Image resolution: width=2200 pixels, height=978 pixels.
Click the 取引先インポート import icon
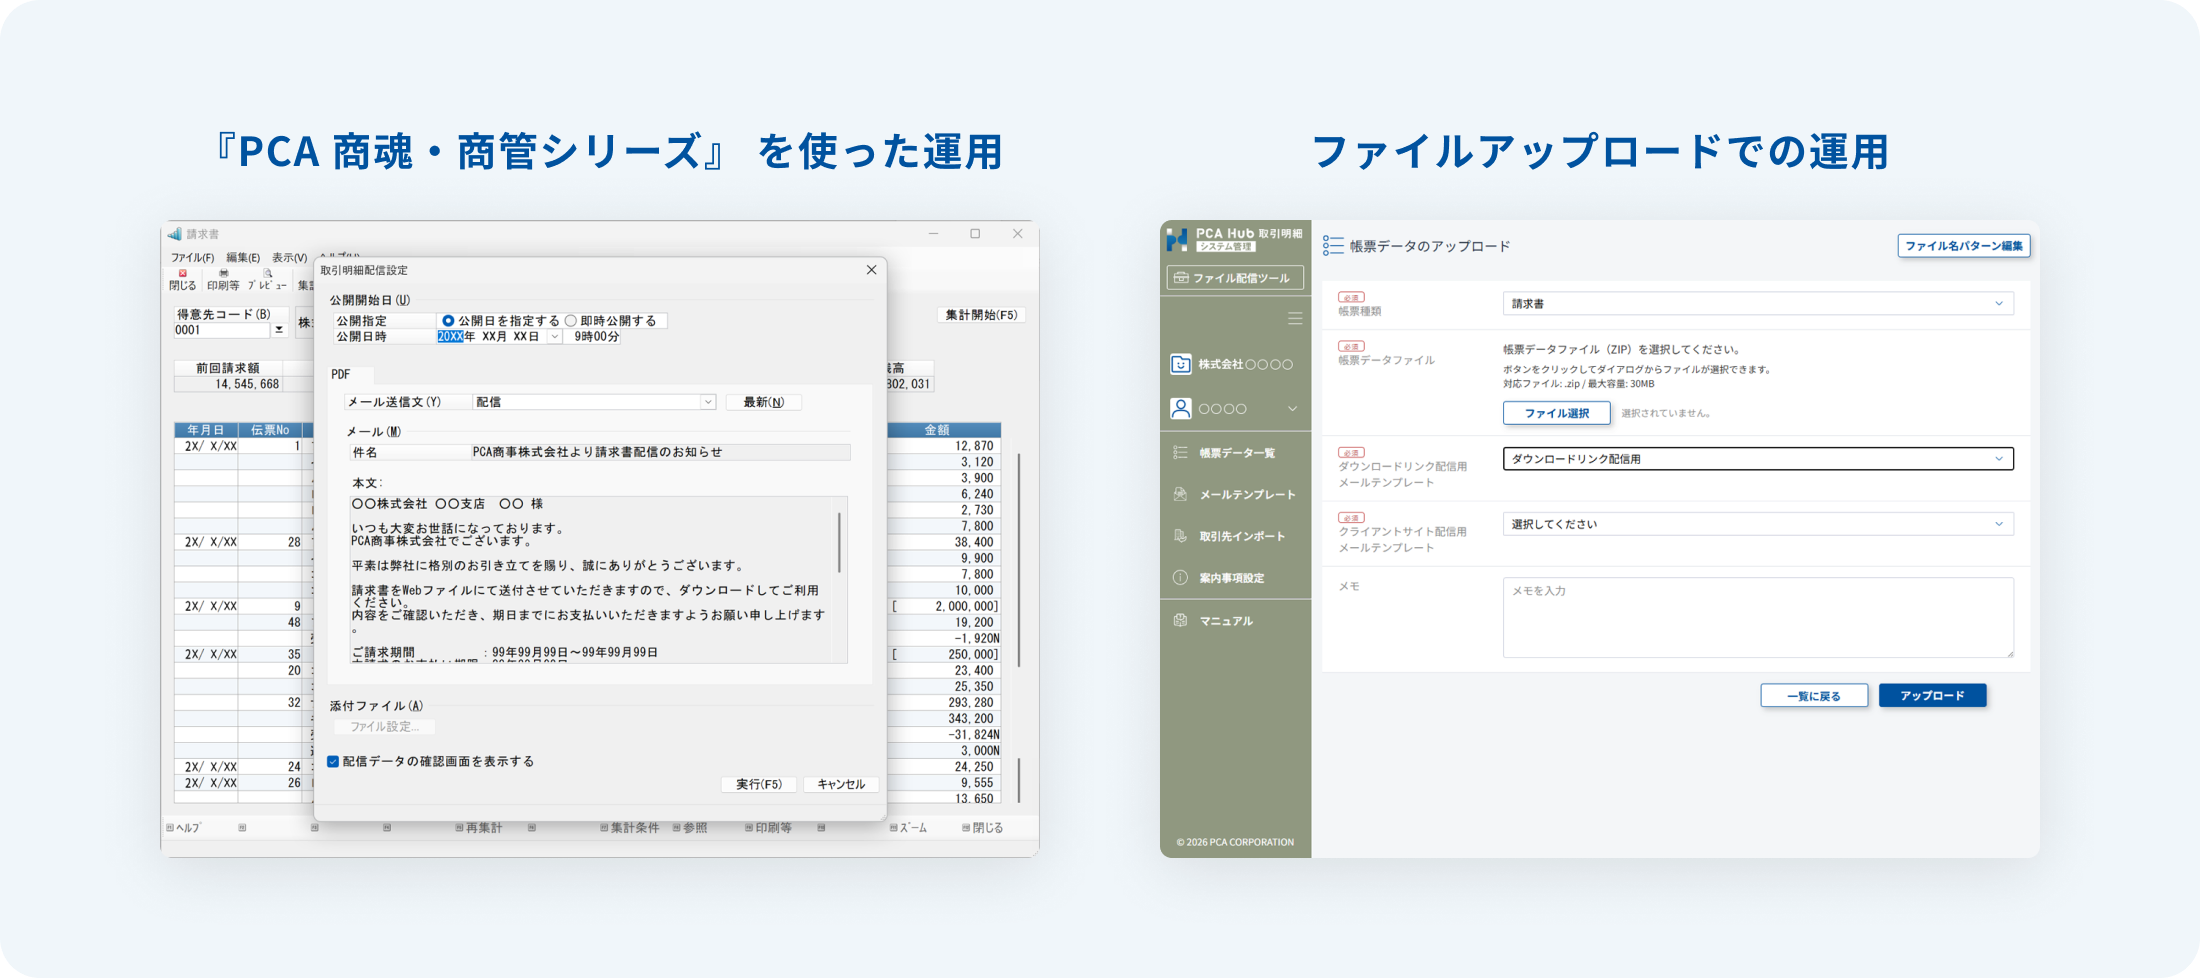tap(1180, 536)
